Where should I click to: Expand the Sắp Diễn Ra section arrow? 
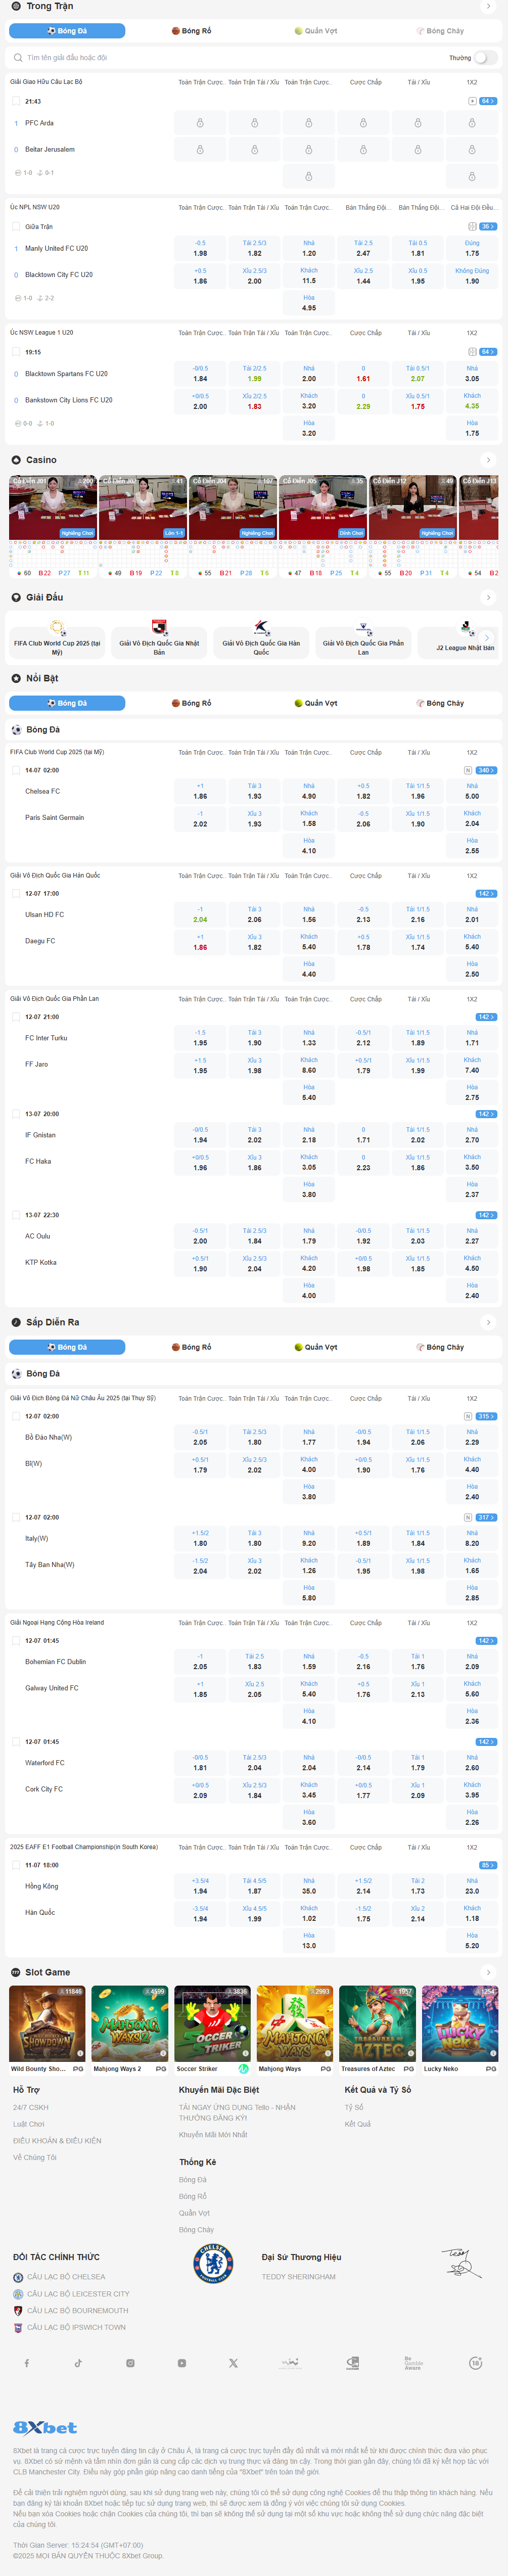(488, 1322)
